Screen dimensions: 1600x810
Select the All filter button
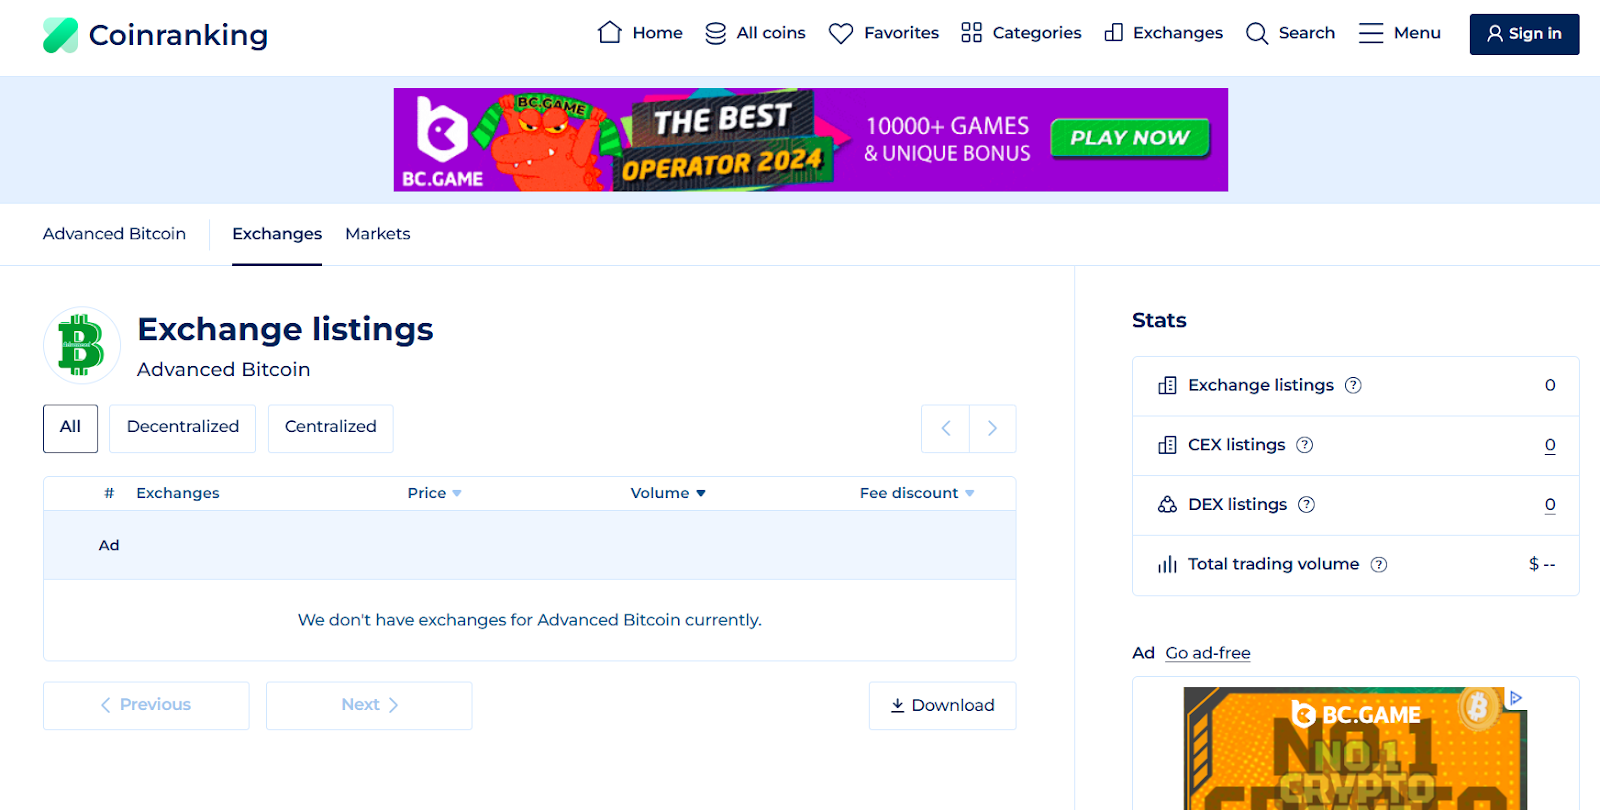[70, 428]
